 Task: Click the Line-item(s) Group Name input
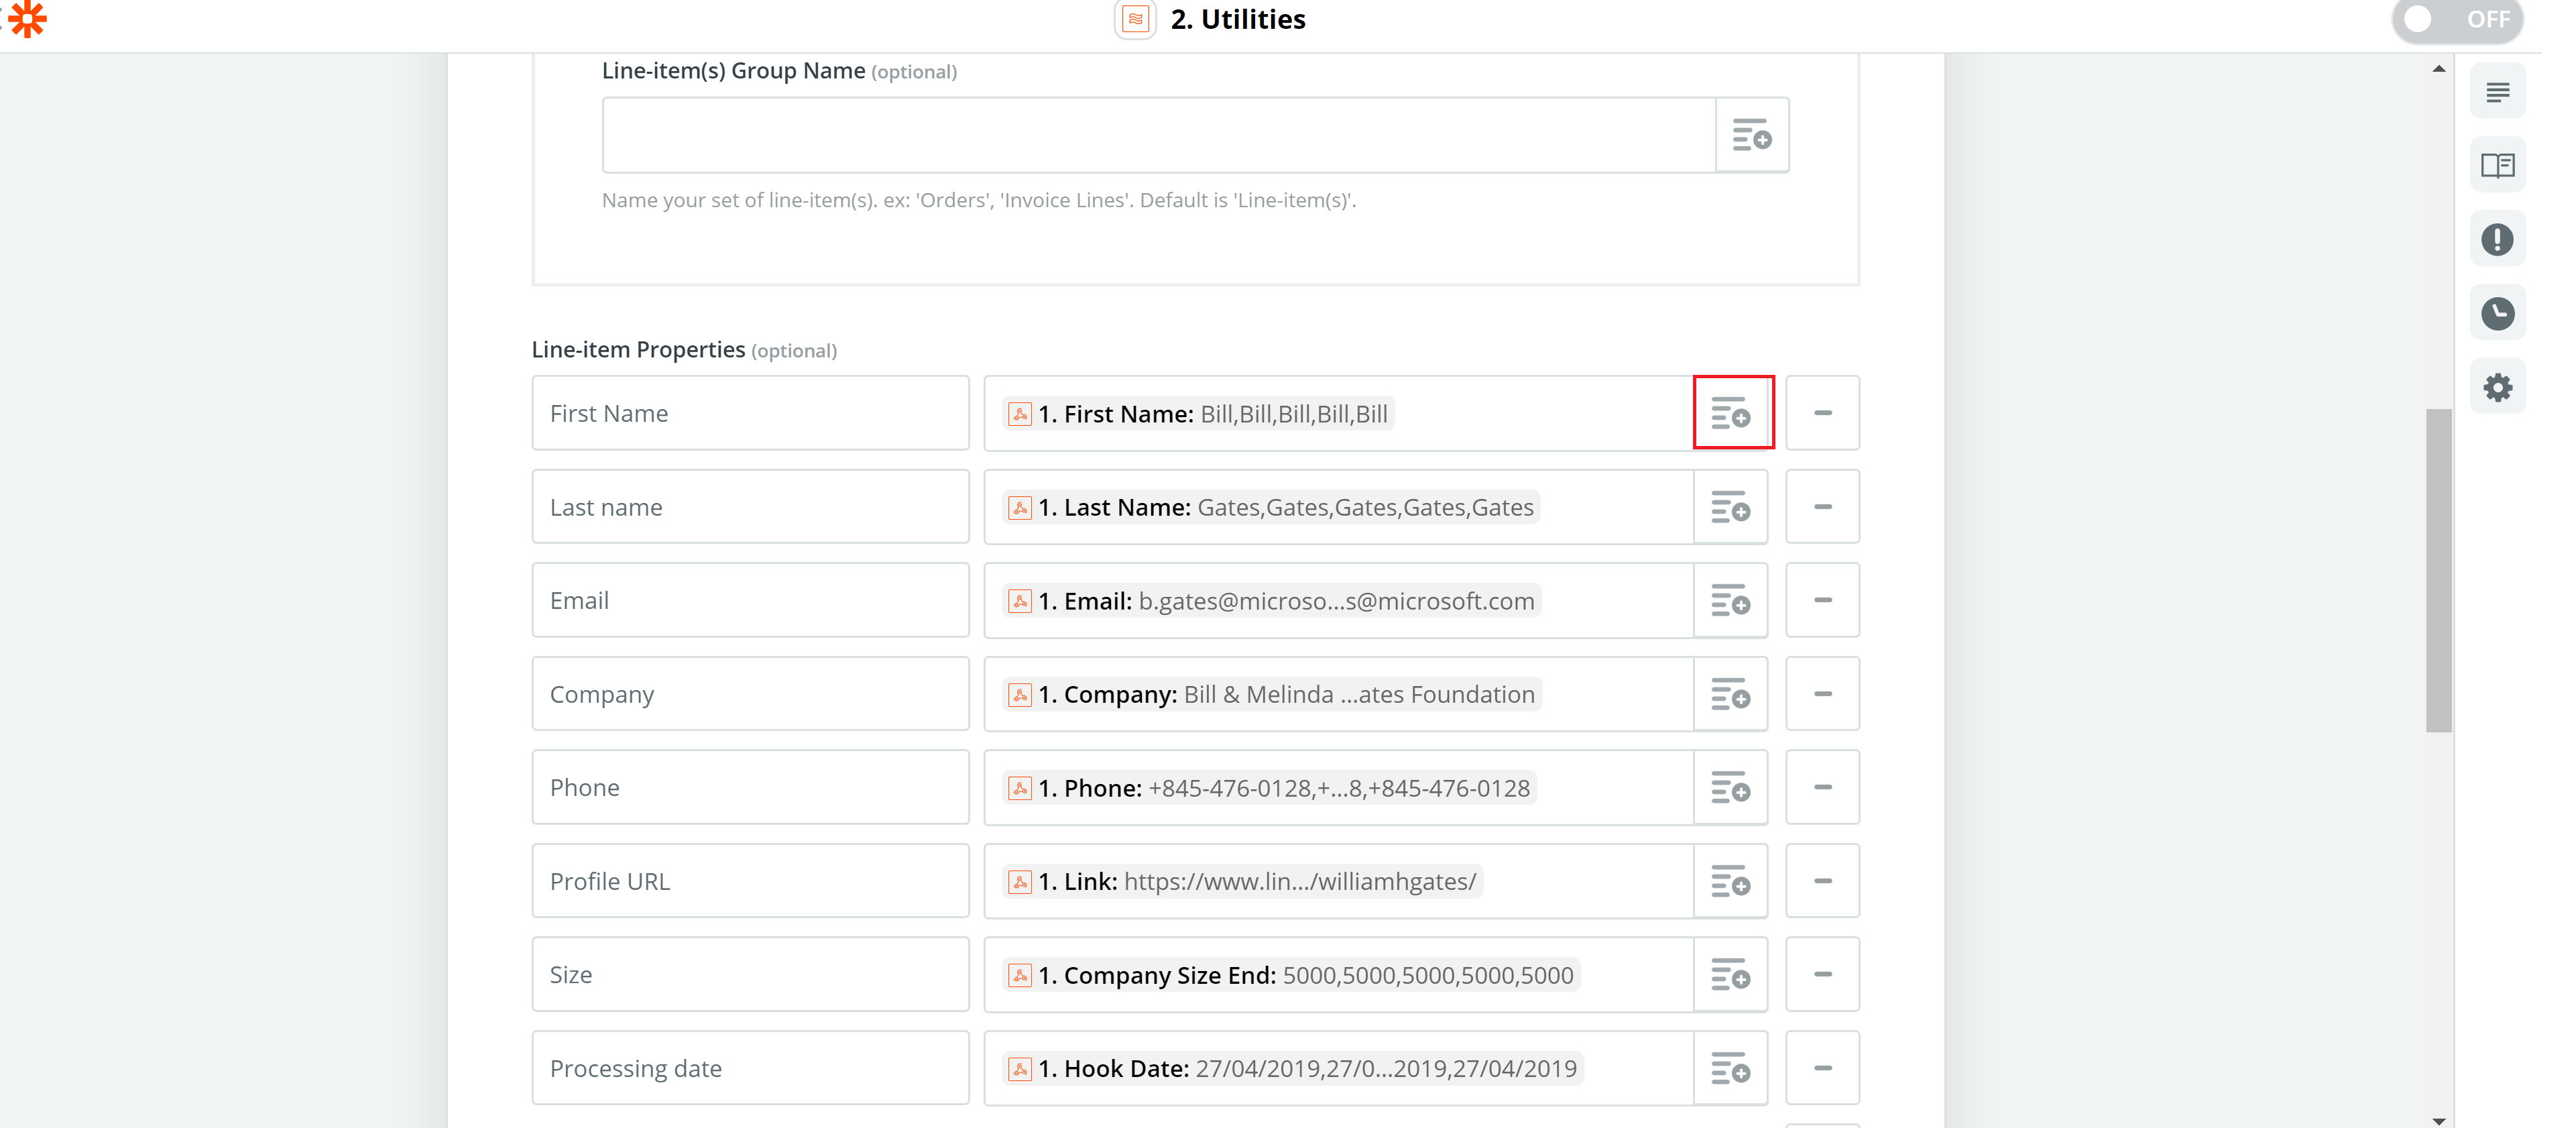click(1158, 135)
